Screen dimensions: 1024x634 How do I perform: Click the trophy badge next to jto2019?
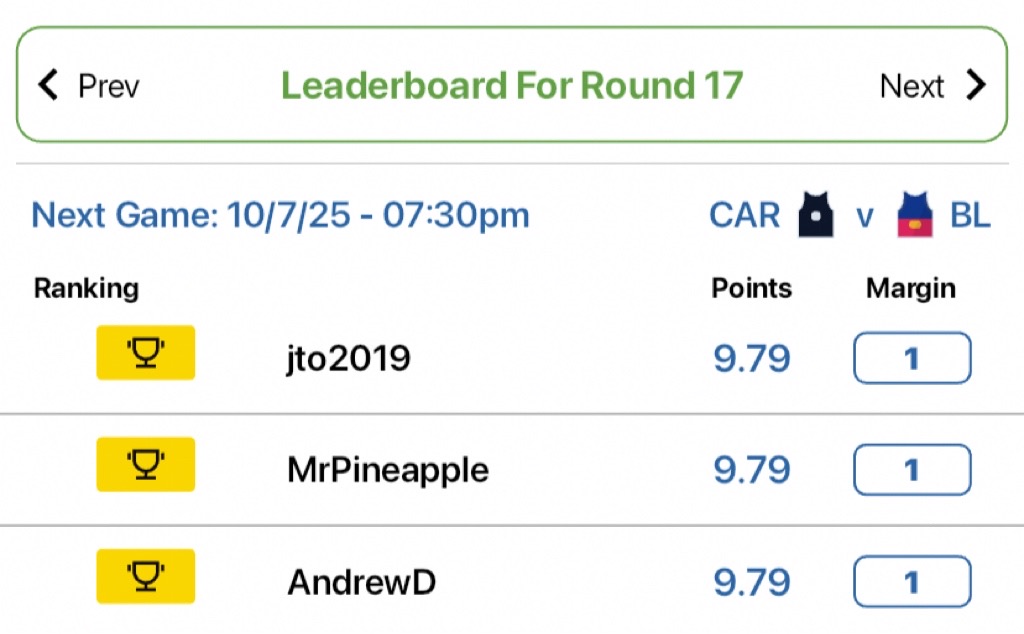[x=146, y=353]
